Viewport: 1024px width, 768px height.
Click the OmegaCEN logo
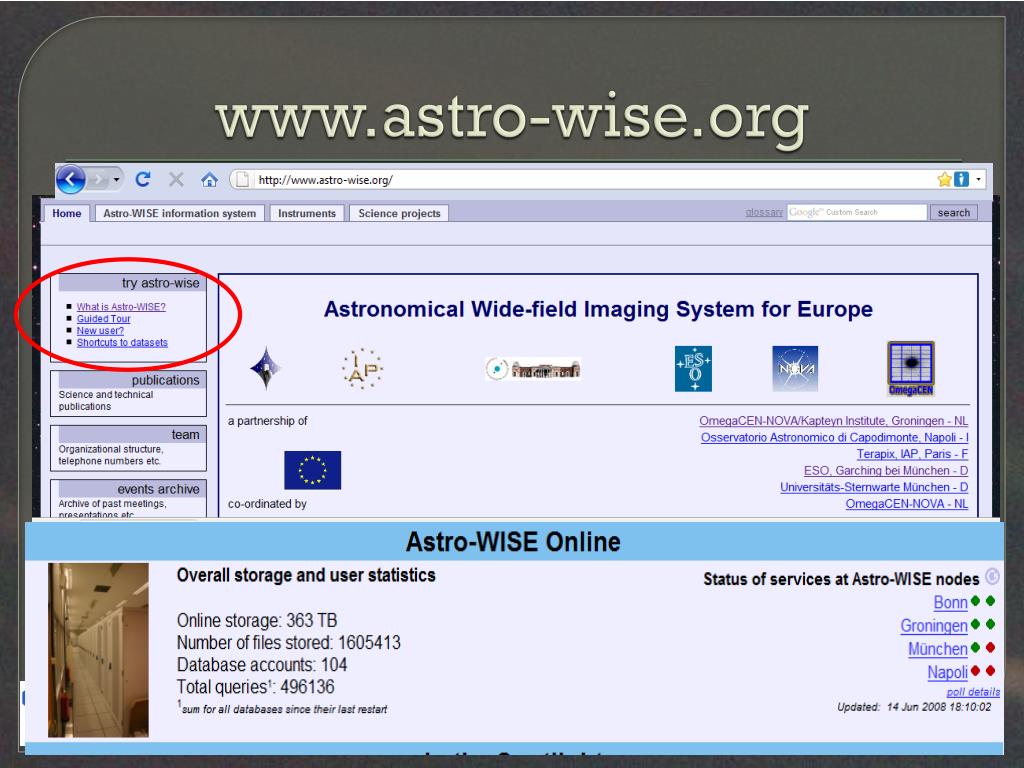[911, 368]
